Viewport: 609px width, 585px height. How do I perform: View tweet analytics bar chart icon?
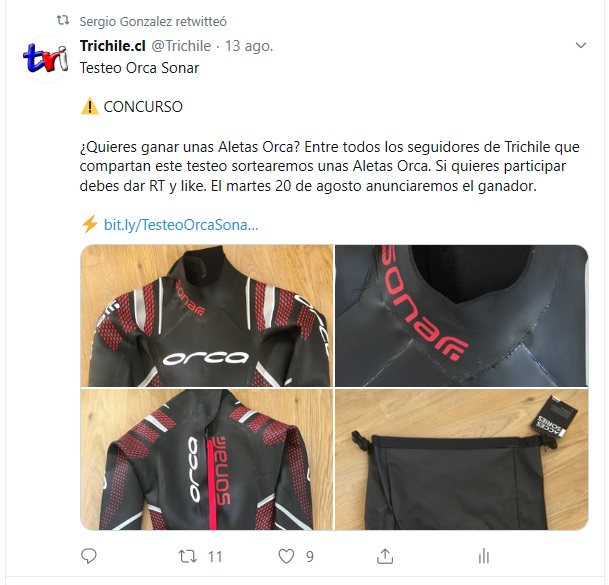(x=484, y=556)
